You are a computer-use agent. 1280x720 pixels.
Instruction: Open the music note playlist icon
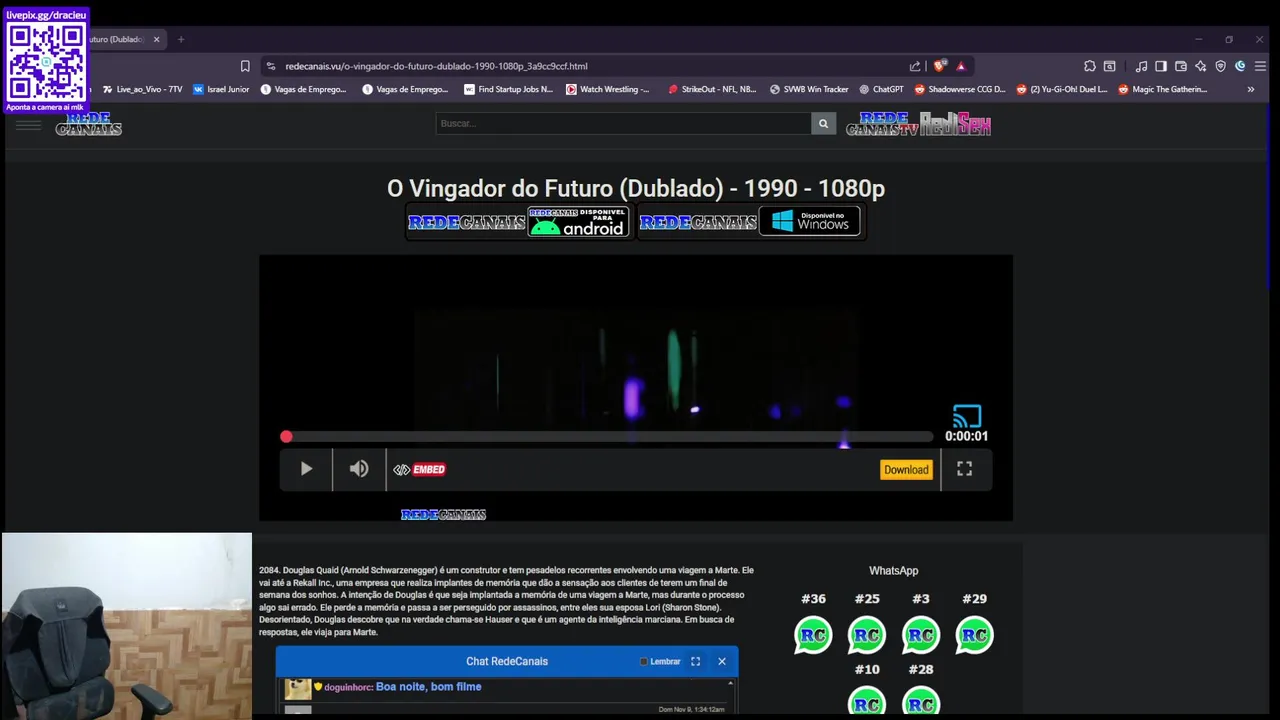[x=1141, y=66]
